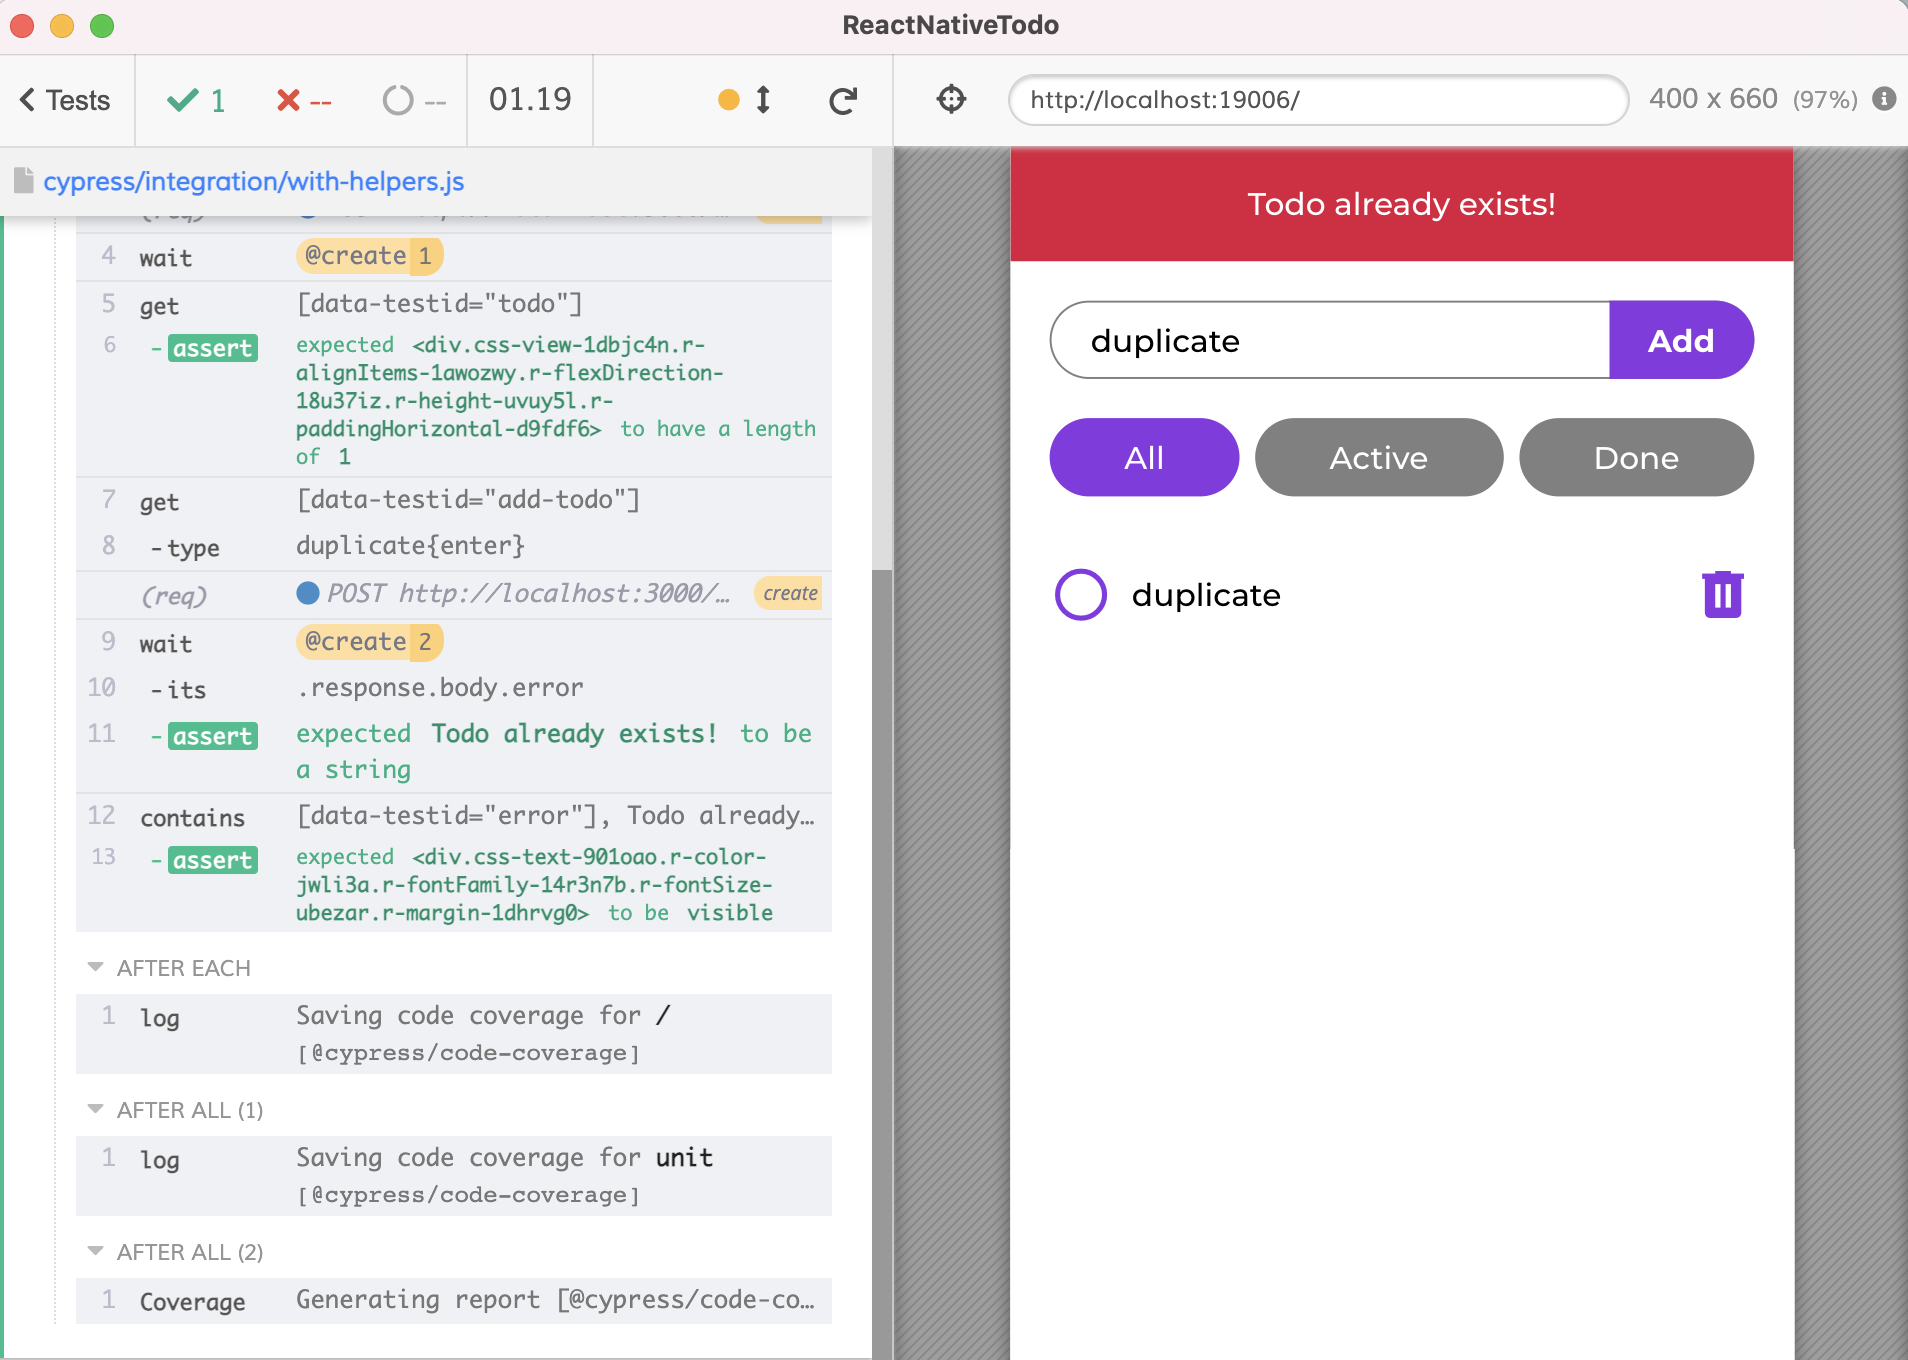Click the duplicate todo item label

[x=1206, y=595]
